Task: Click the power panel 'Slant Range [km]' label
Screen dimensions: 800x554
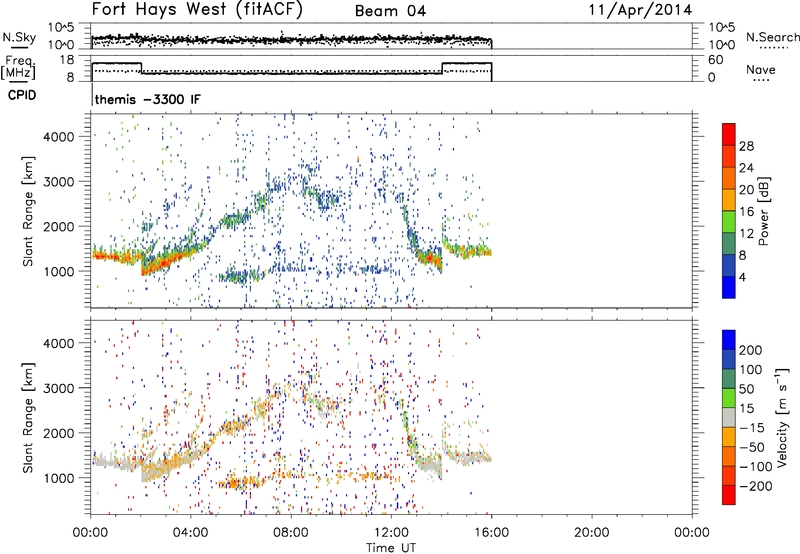Action: point(28,211)
